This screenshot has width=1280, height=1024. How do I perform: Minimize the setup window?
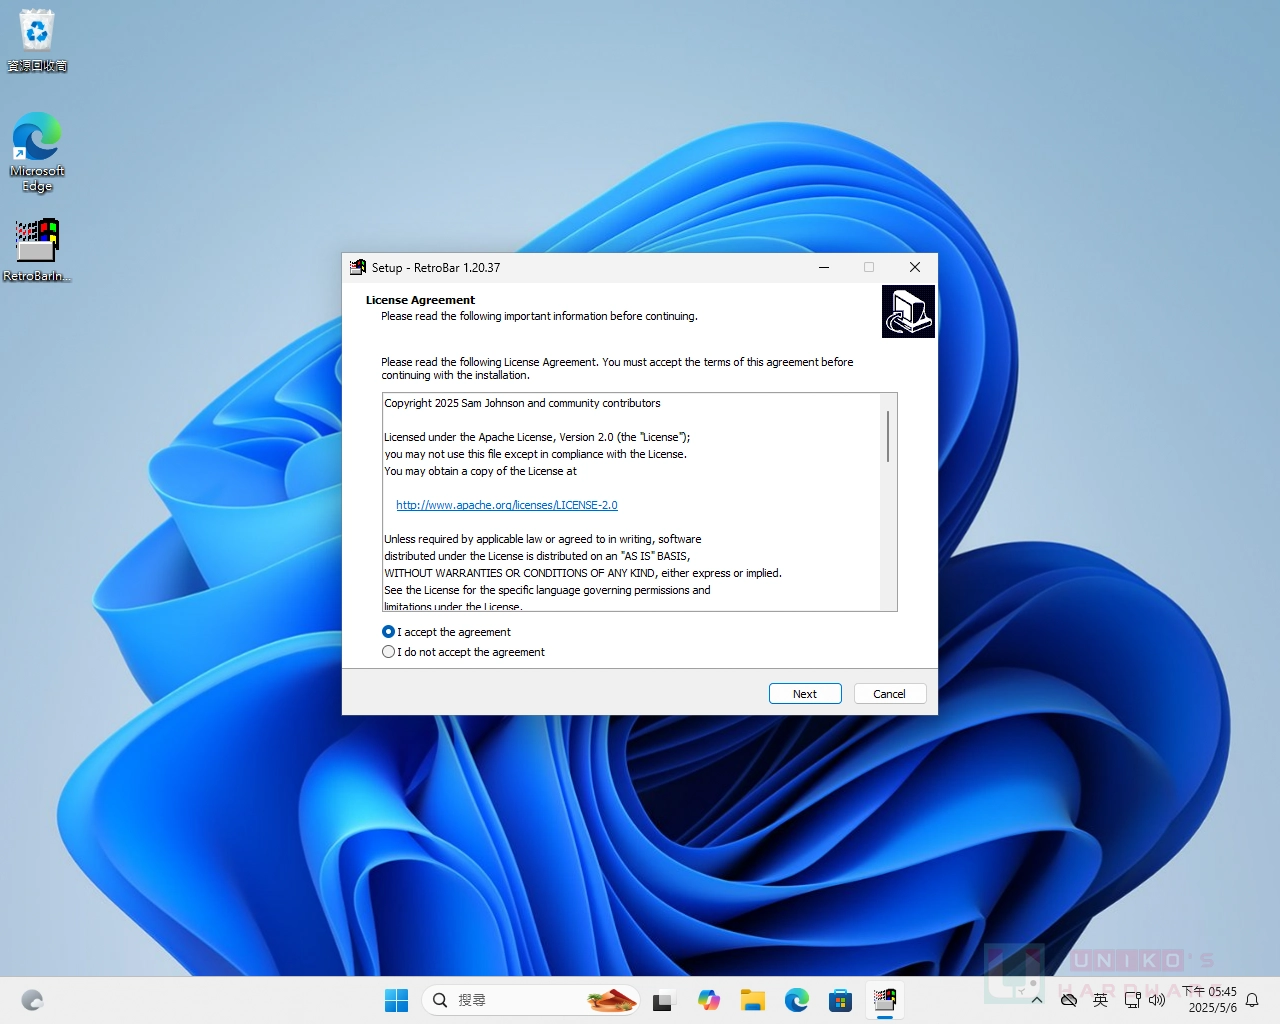824,267
